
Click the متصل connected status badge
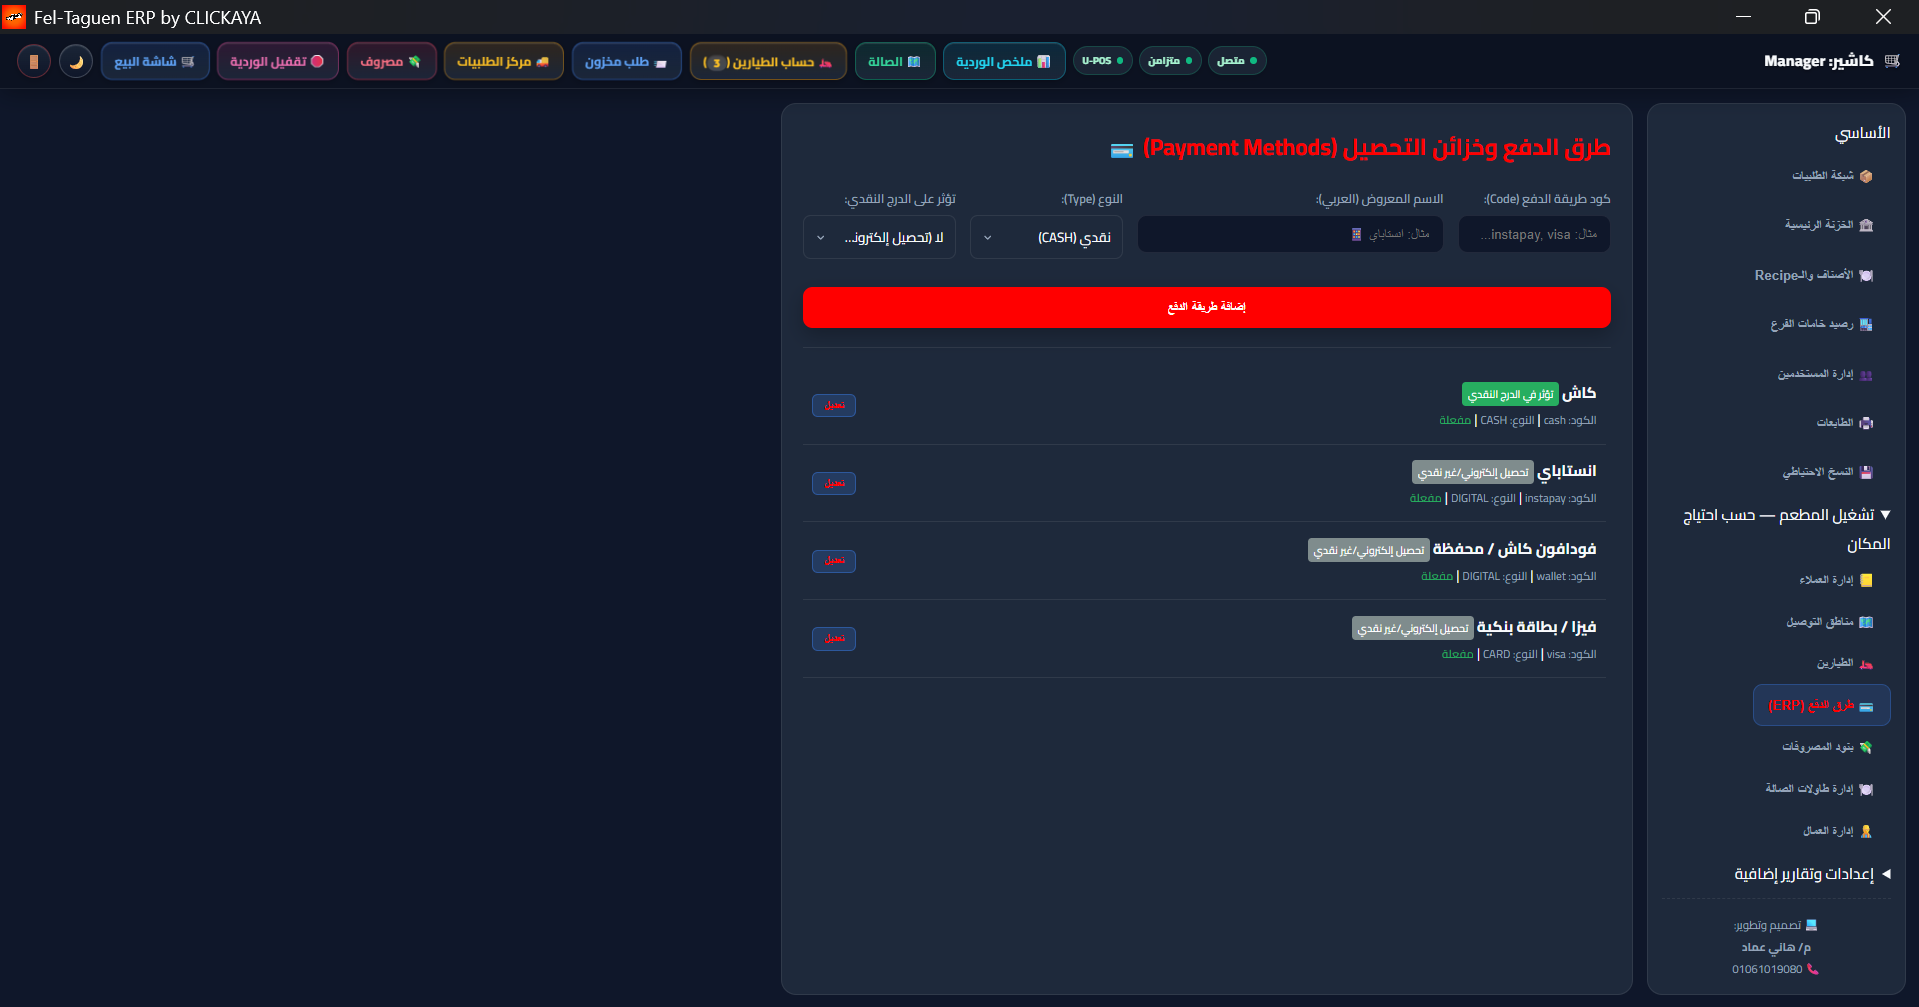[x=1237, y=61]
